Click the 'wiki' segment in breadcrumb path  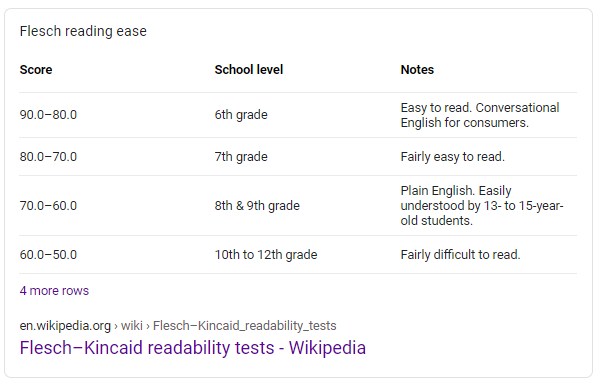pos(132,326)
